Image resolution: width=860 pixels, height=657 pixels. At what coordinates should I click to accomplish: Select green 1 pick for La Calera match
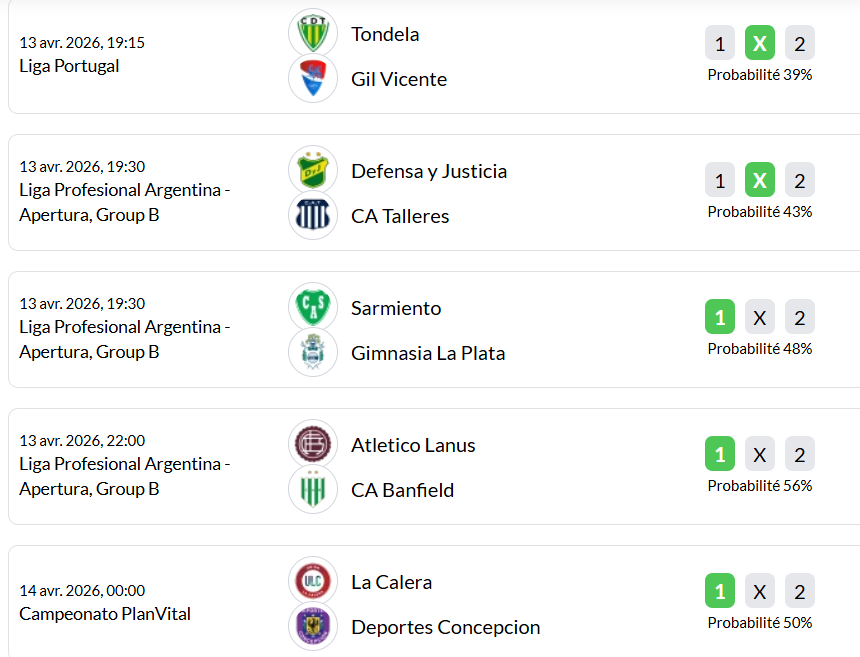coord(720,591)
